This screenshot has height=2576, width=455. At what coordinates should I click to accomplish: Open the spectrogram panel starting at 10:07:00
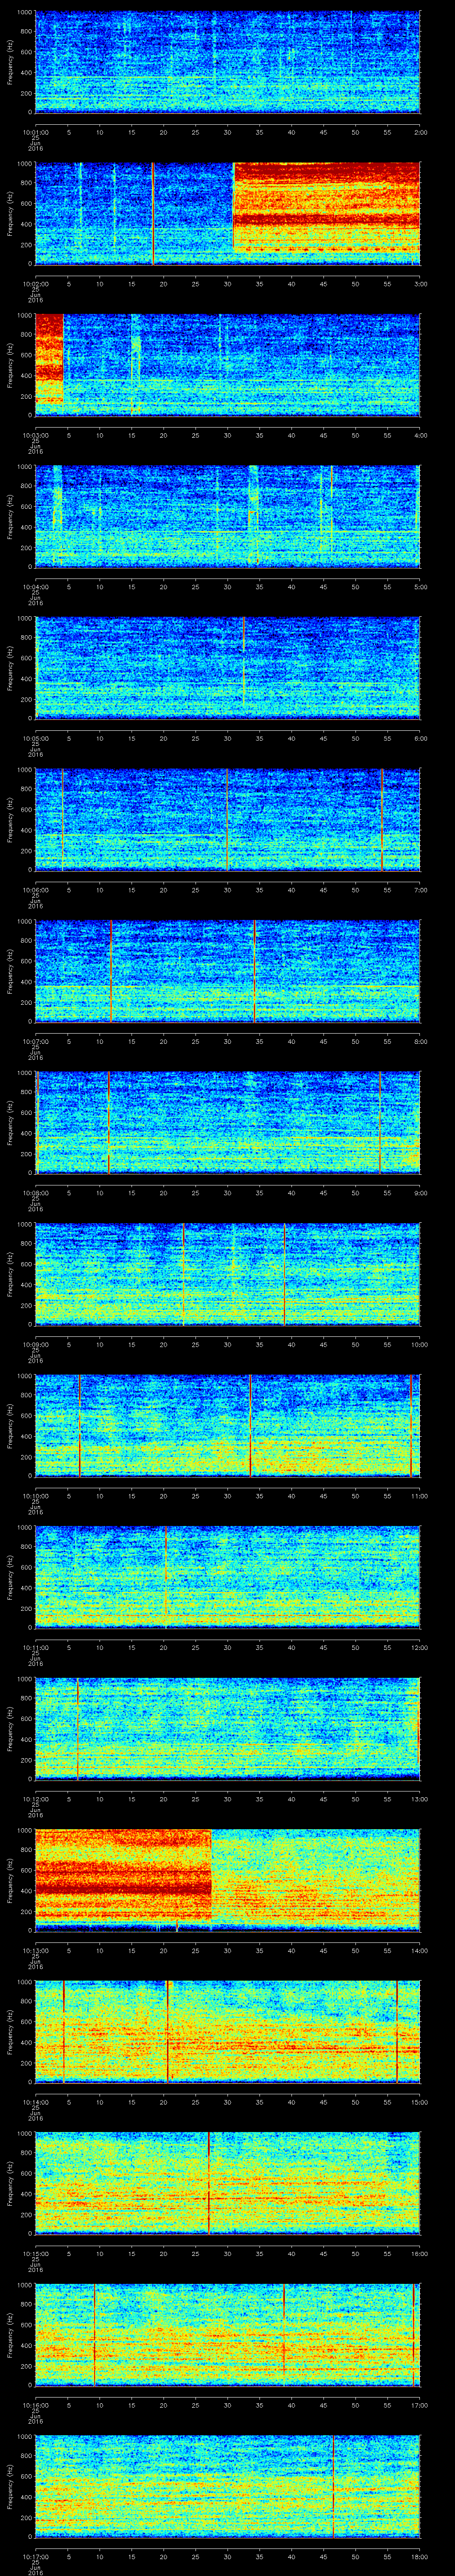tap(228, 971)
